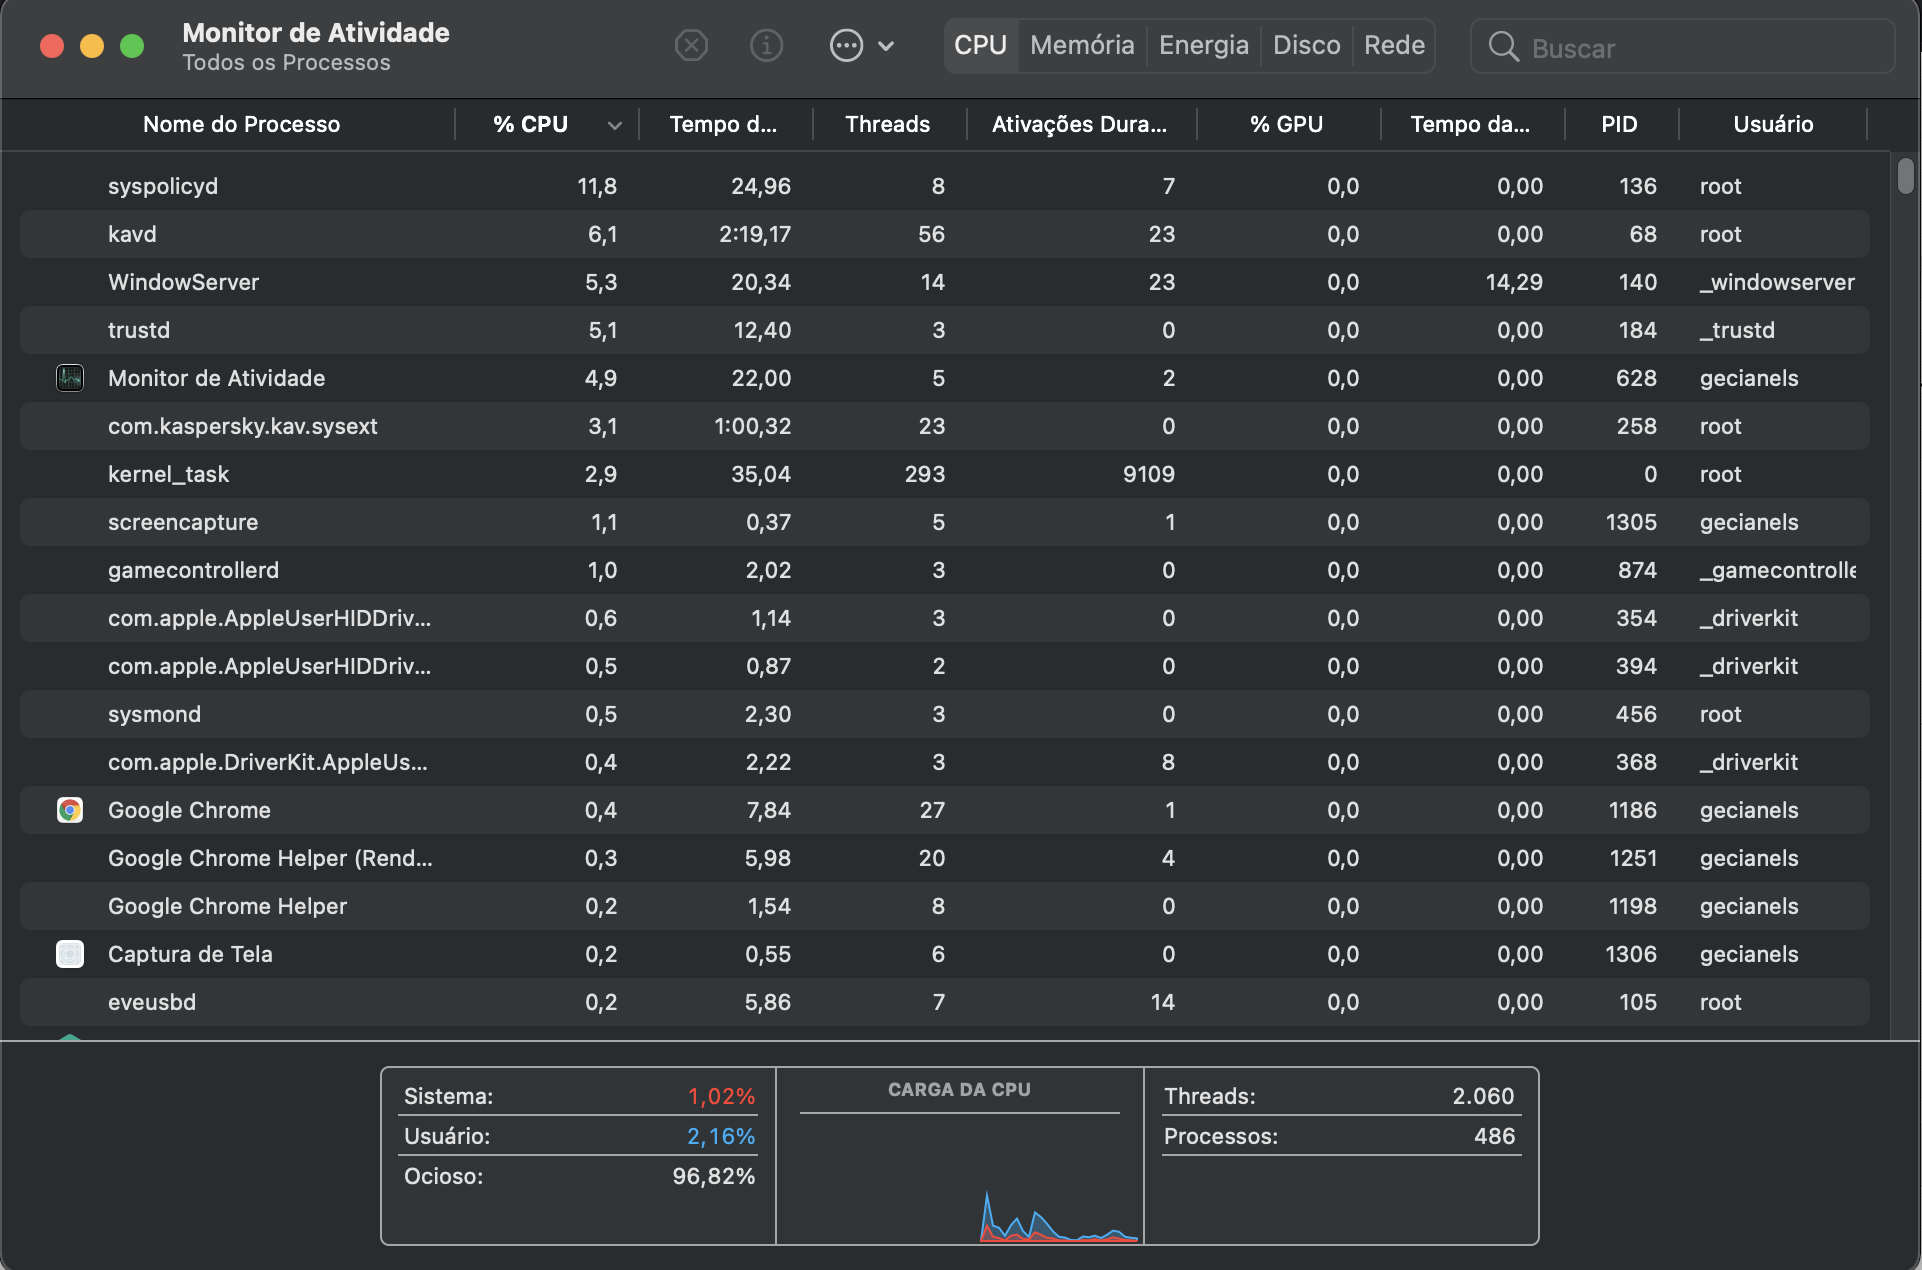Click the process info (i) icon
The image size is (1922, 1270).
pos(766,46)
